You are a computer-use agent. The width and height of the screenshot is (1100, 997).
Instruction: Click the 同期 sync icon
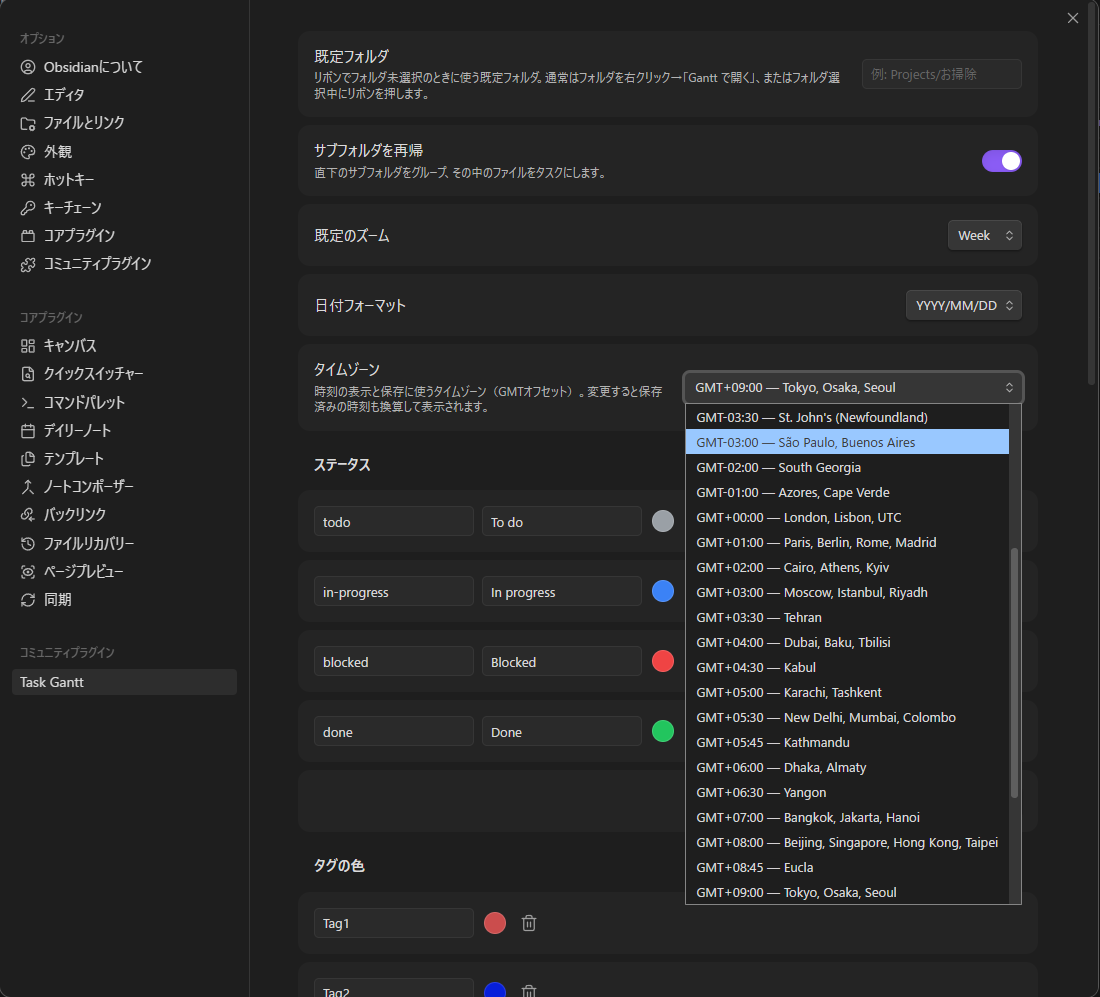coord(28,600)
